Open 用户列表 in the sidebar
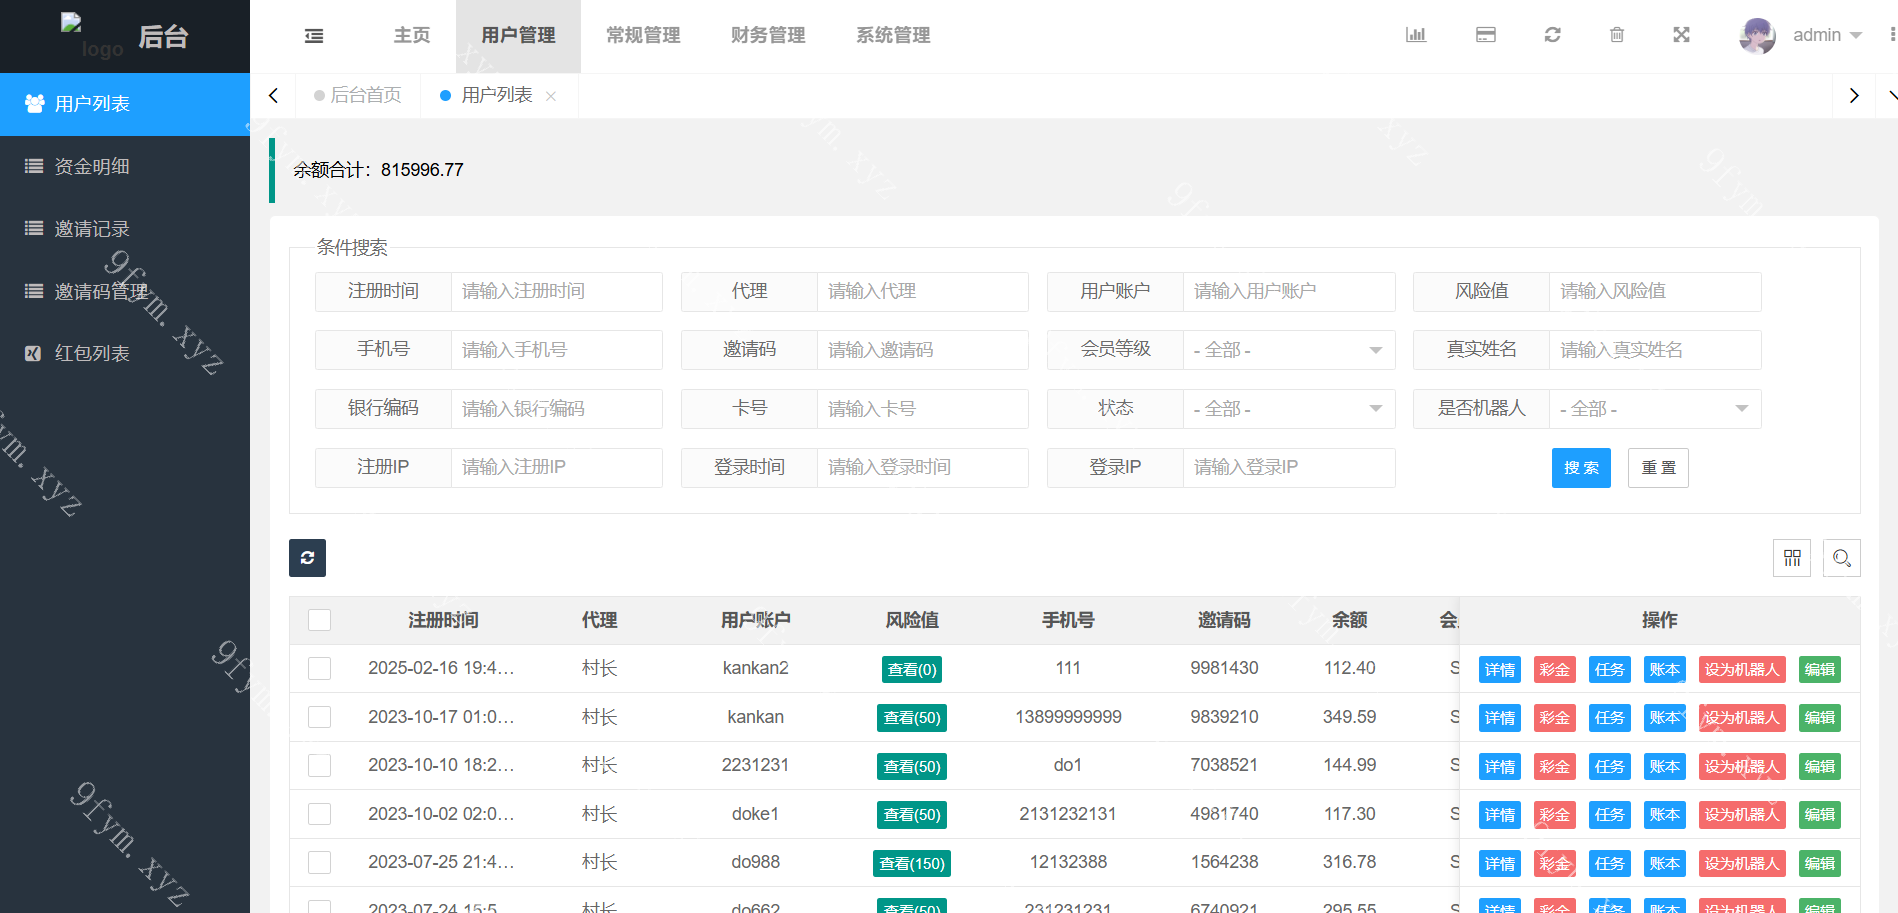The height and width of the screenshot is (913, 1898). [x=125, y=104]
